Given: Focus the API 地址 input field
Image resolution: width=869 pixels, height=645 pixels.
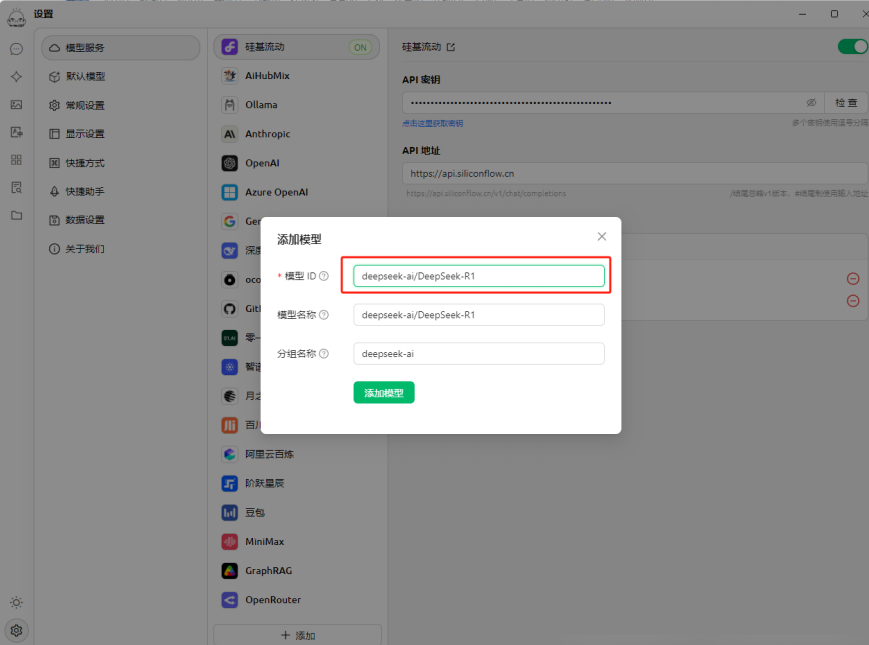Looking at the screenshot, I should 635,173.
